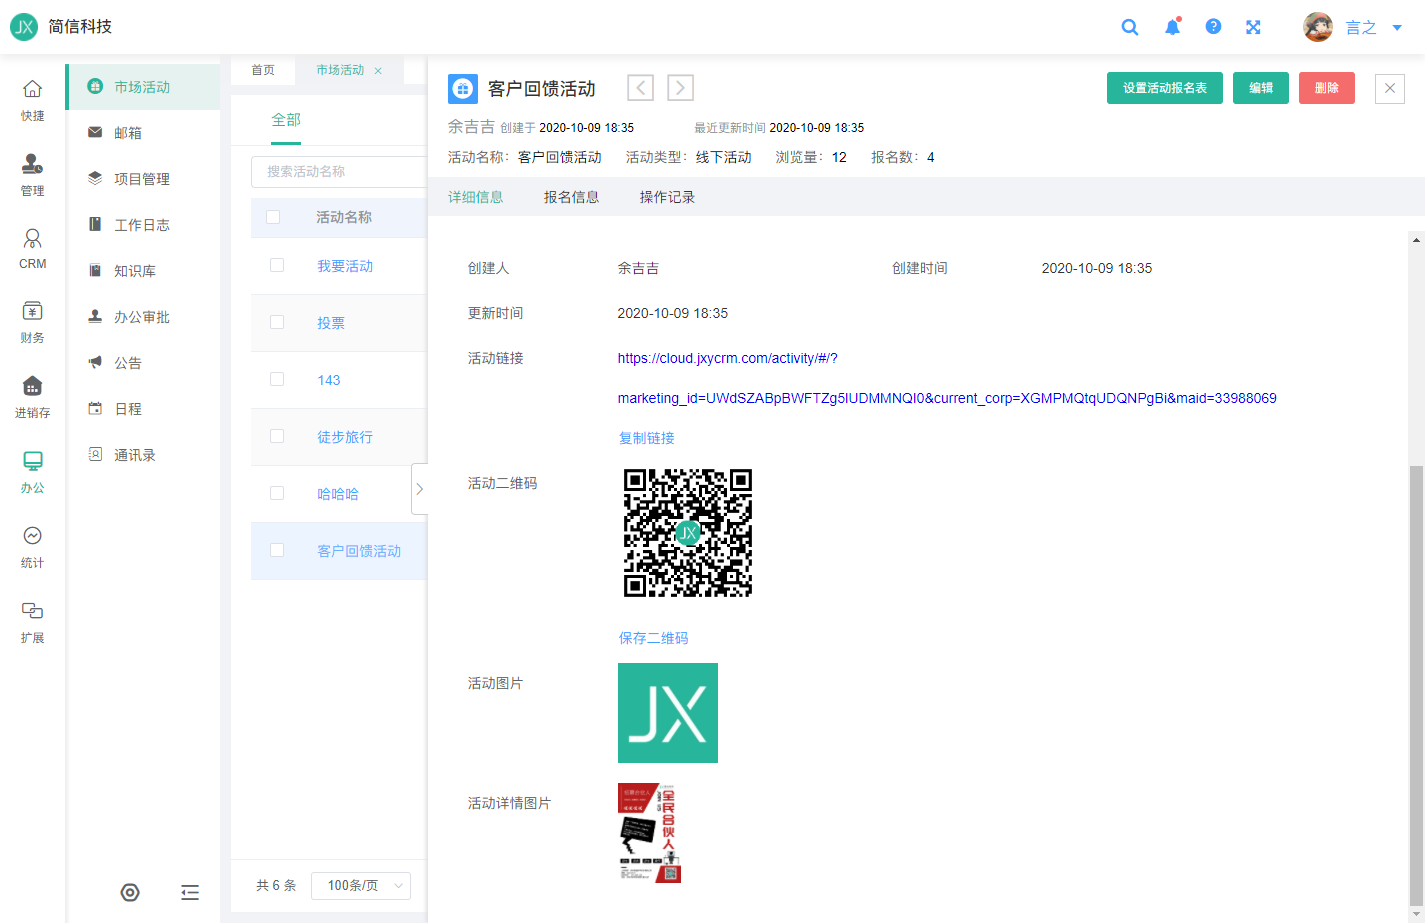Open the 徒步旅行 activity link

(345, 437)
